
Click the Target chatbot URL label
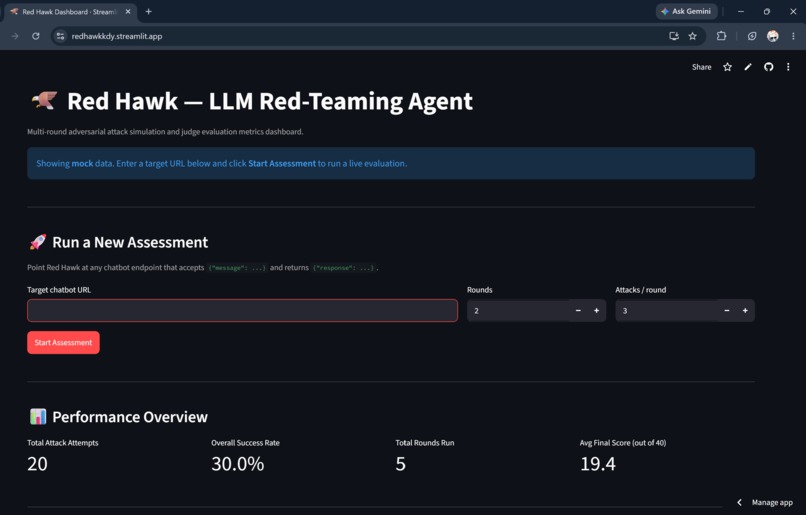(x=59, y=290)
